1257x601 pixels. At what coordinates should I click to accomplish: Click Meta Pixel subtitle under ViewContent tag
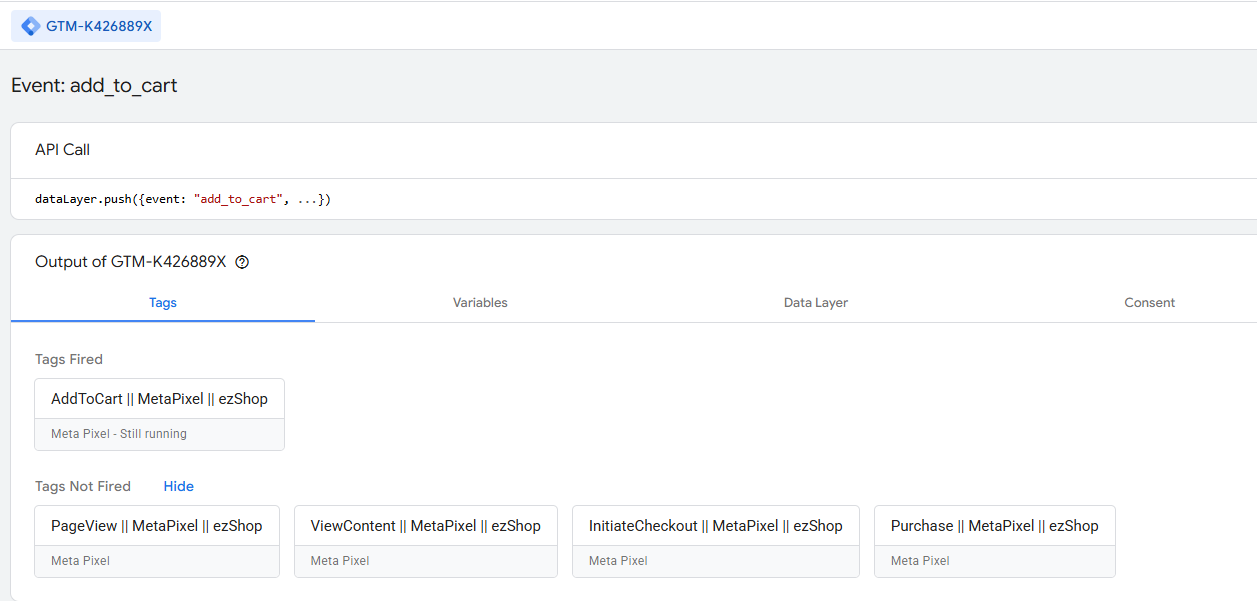tap(340, 561)
